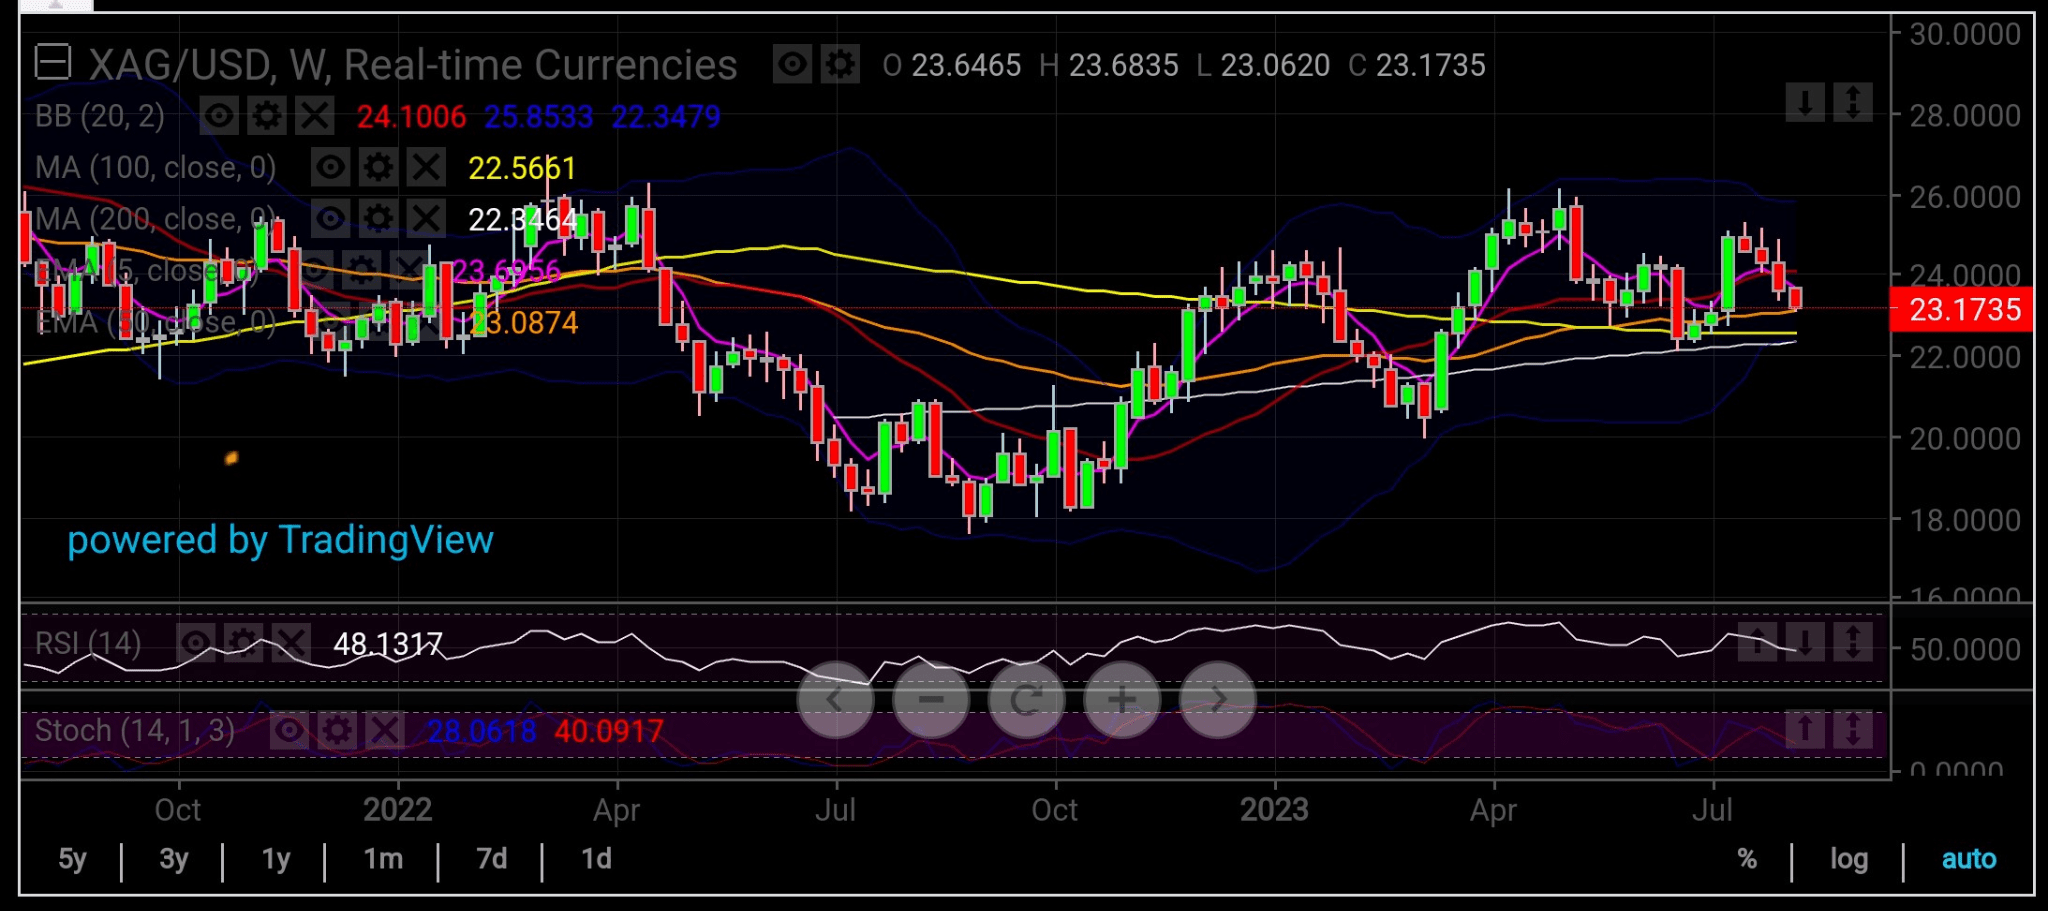Screen dimensions: 2048x911
Task: Click the RSI (14) legend label
Action: (x=88, y=643)
